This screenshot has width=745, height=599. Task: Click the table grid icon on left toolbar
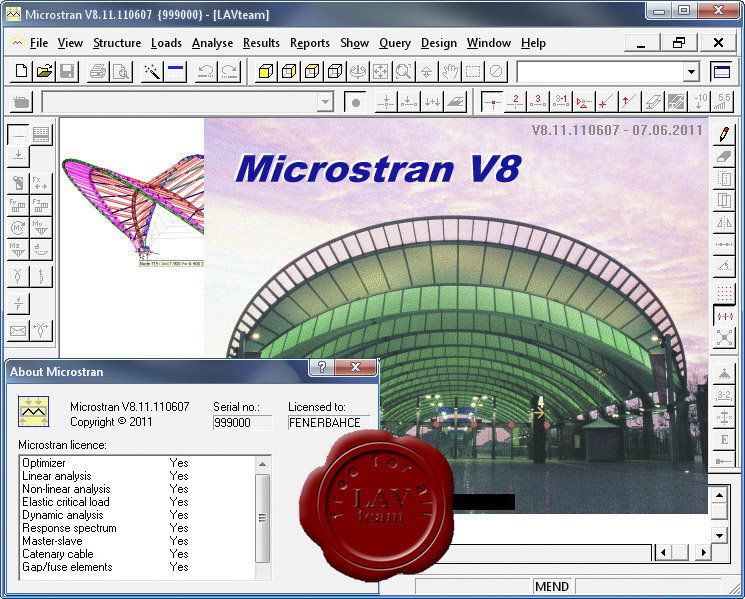[x=41, y=134]
